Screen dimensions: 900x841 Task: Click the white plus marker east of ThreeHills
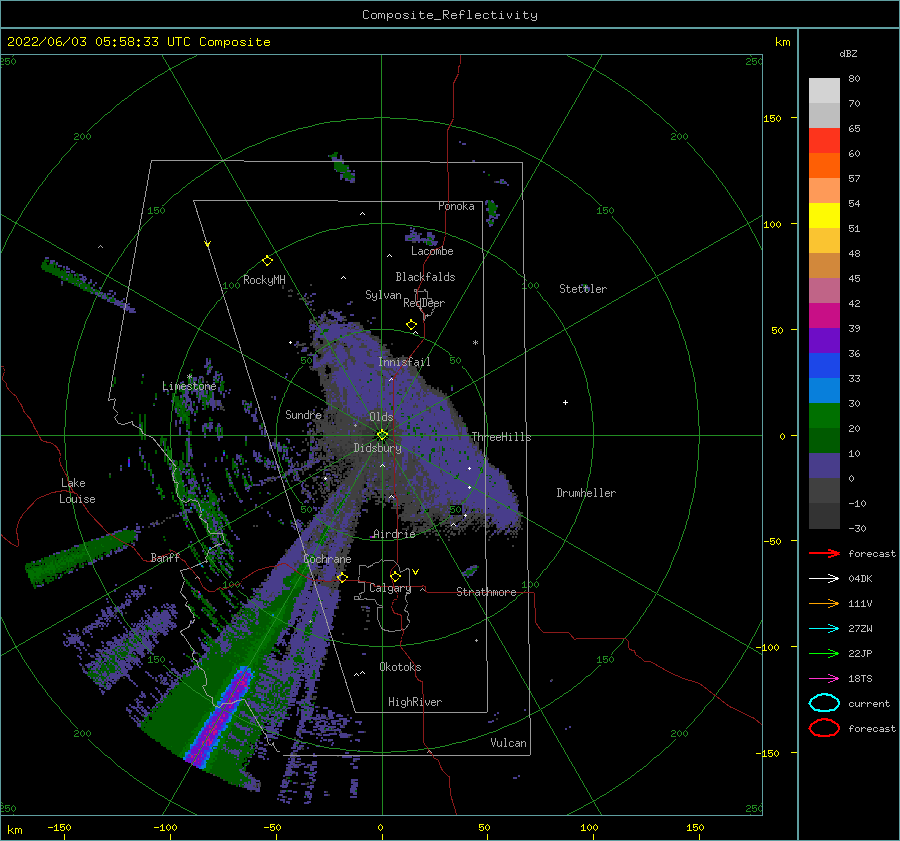[x=565, y=402]
